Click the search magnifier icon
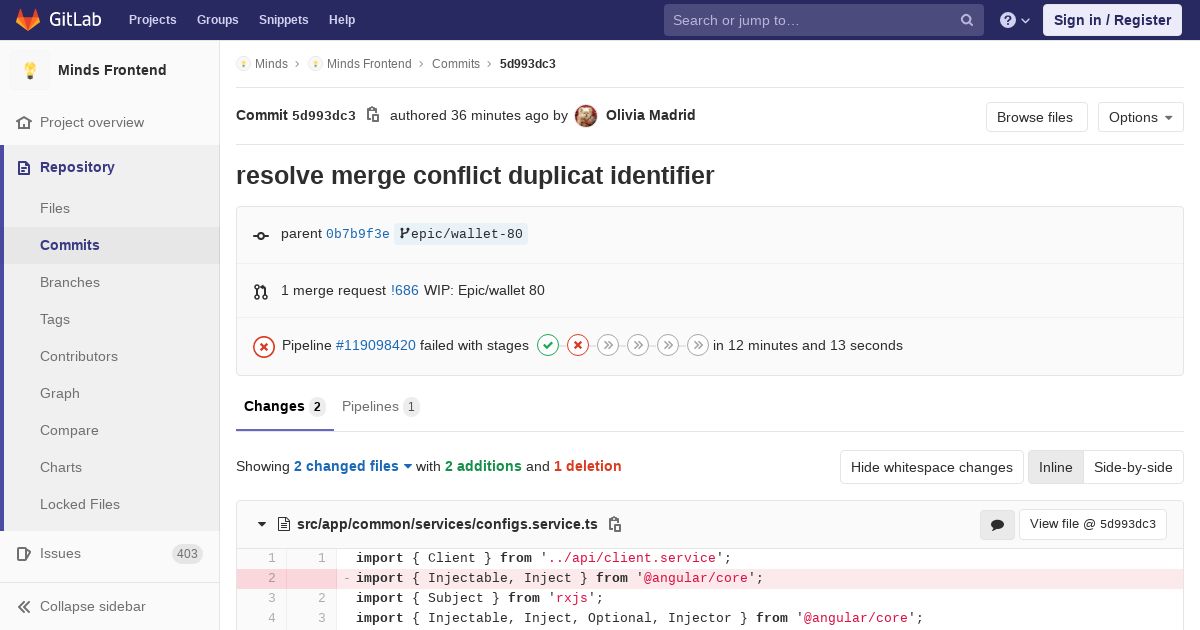This screenshot has width=1200, height=630. tap(967, 20)
